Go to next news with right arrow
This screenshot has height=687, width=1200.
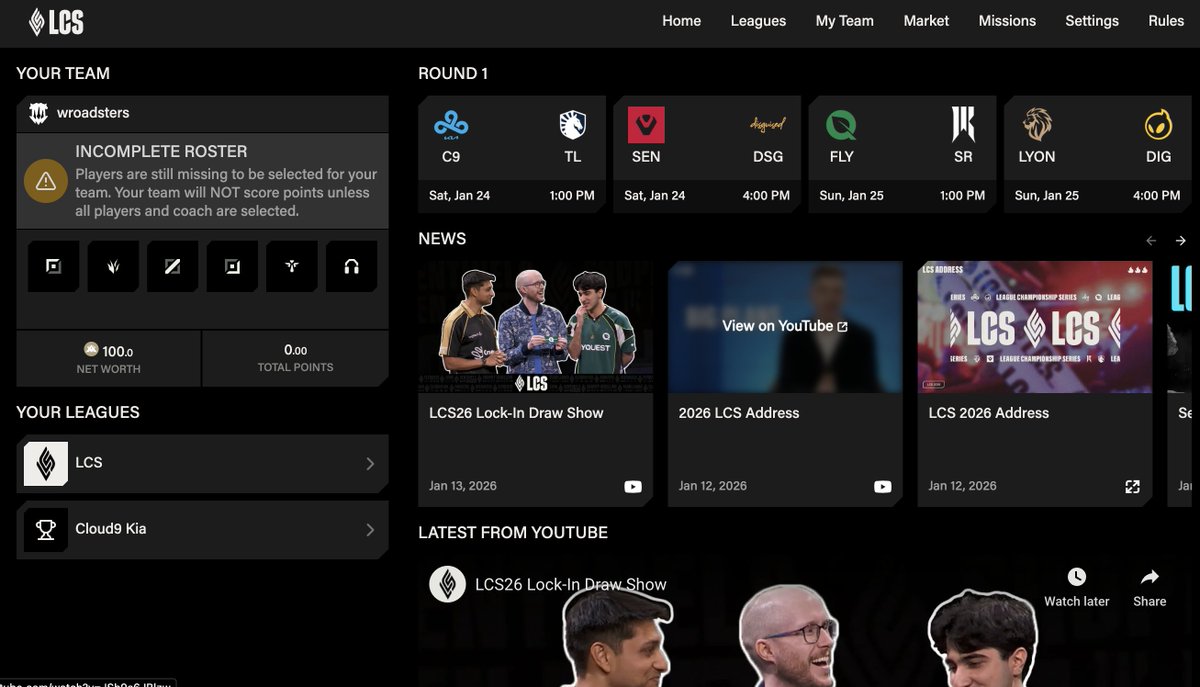(x=1181, y=240)
